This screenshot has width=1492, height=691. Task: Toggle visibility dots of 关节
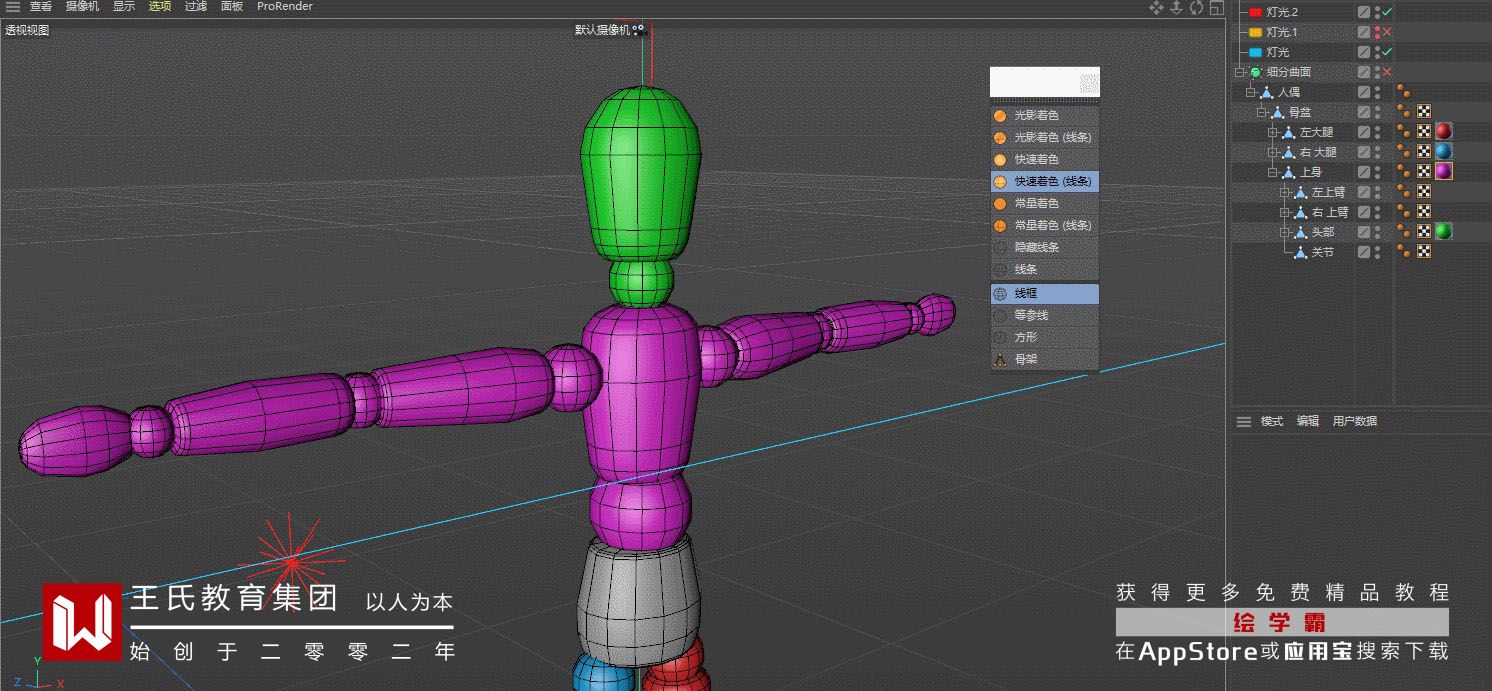(1377, 252)
